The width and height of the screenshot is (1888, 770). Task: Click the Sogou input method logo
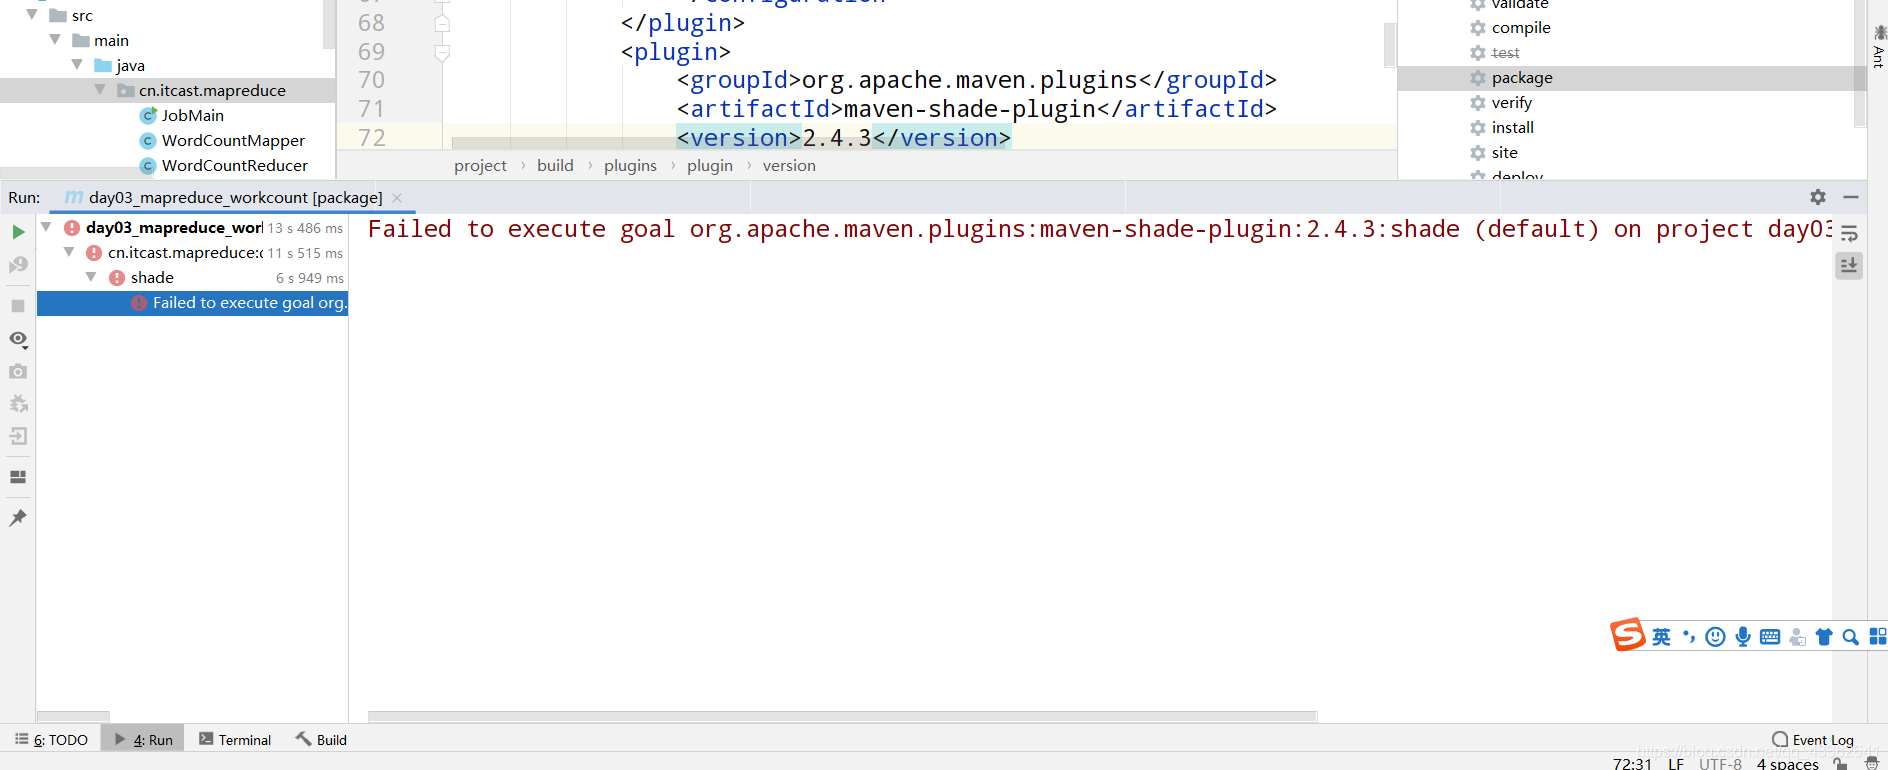1628,635
